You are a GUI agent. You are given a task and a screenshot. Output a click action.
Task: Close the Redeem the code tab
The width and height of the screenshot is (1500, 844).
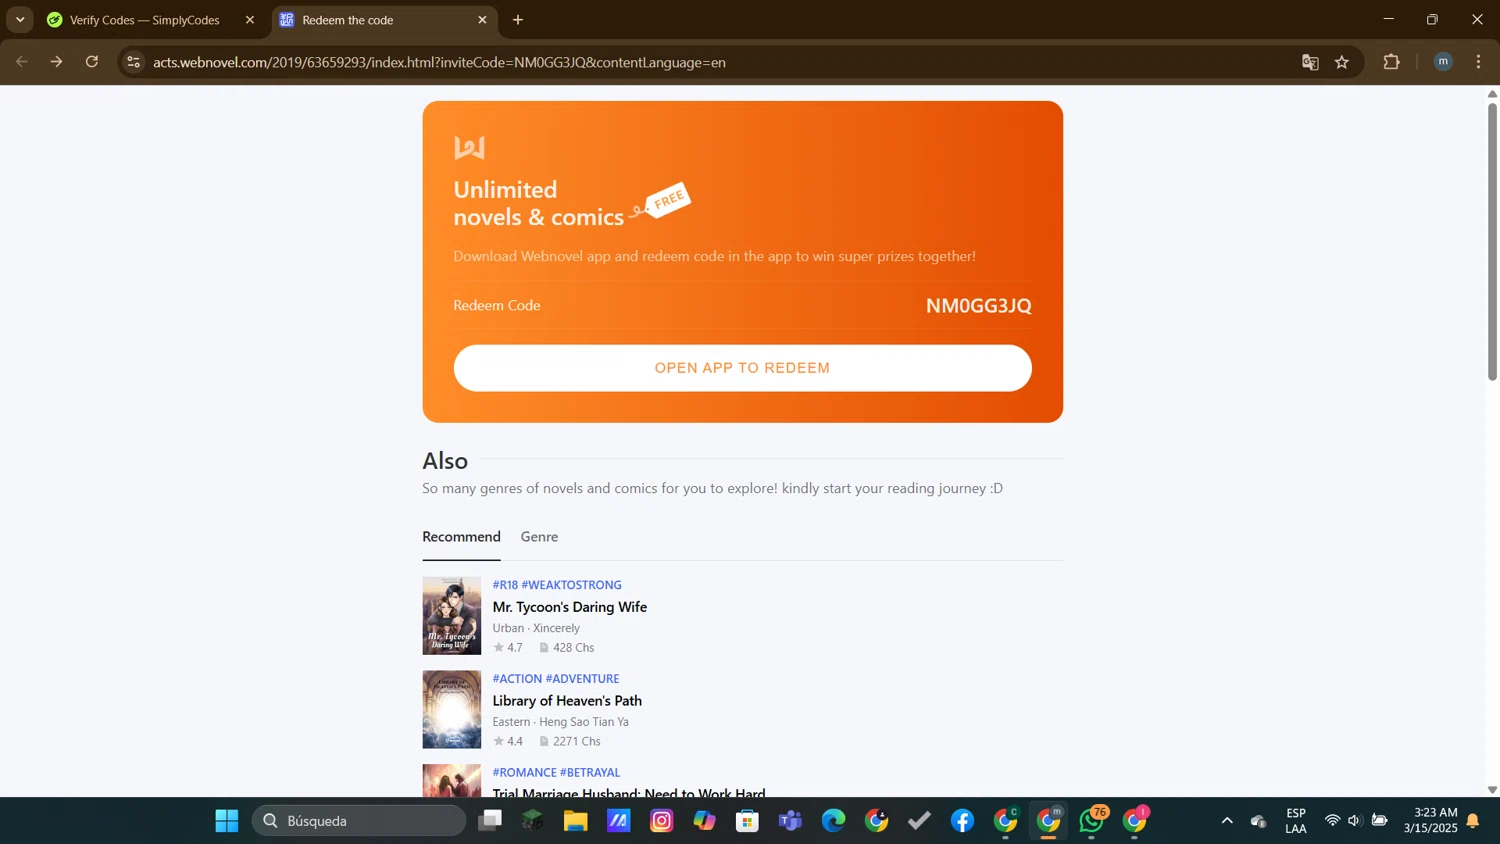[x=482, y=20]
